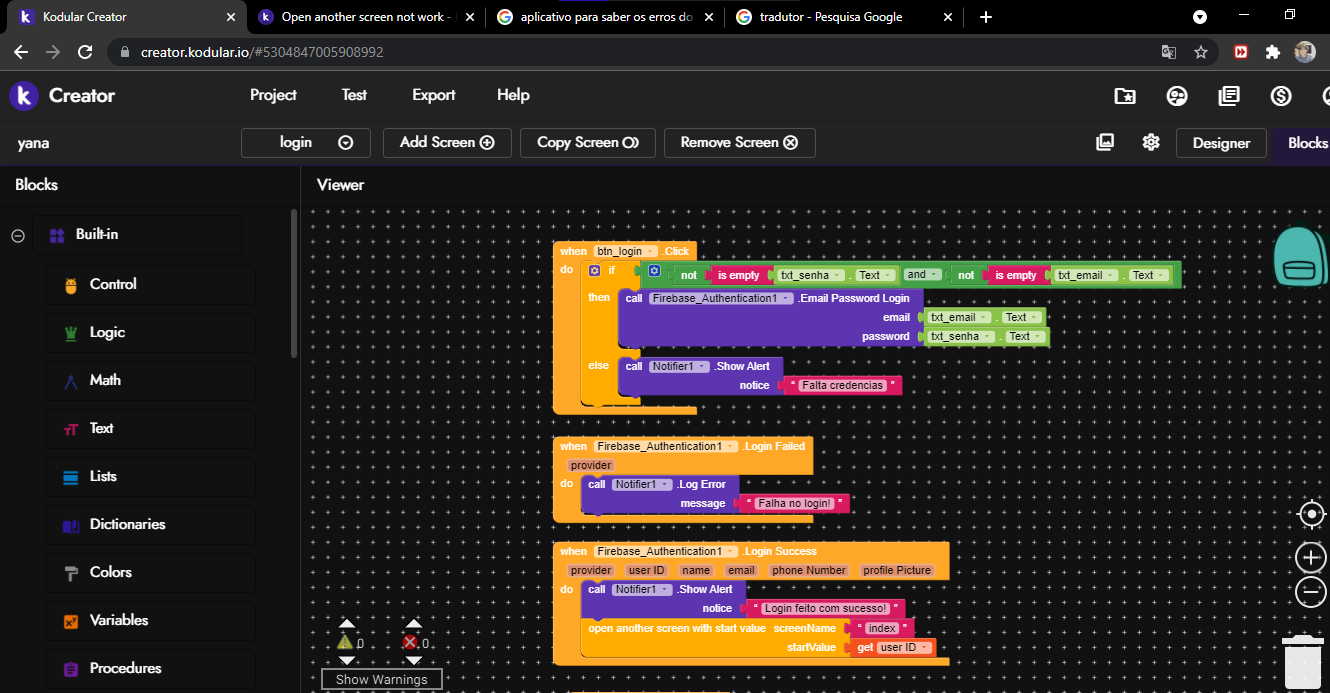Click the Add Screen button
This screenshot has height=693, width=1330.
[x=447, y=142]
